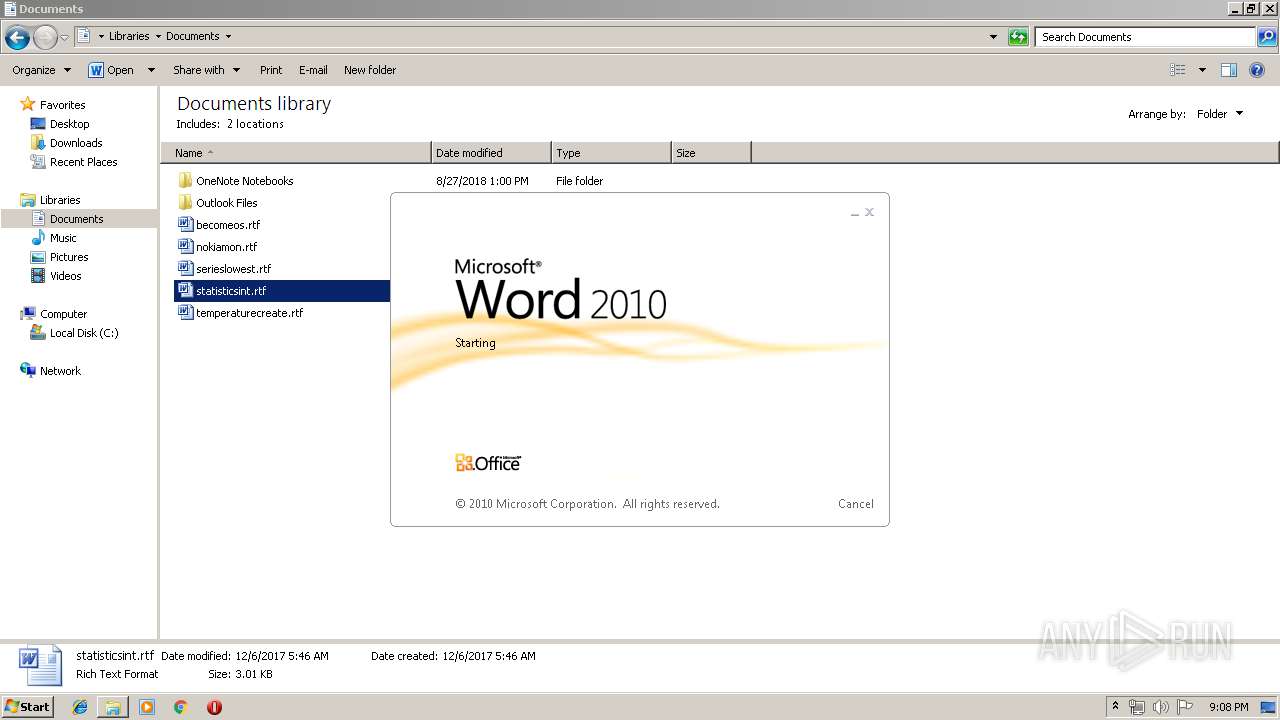Select Computer in the navigation pane
1280x720 pixels.
(63, 314)
